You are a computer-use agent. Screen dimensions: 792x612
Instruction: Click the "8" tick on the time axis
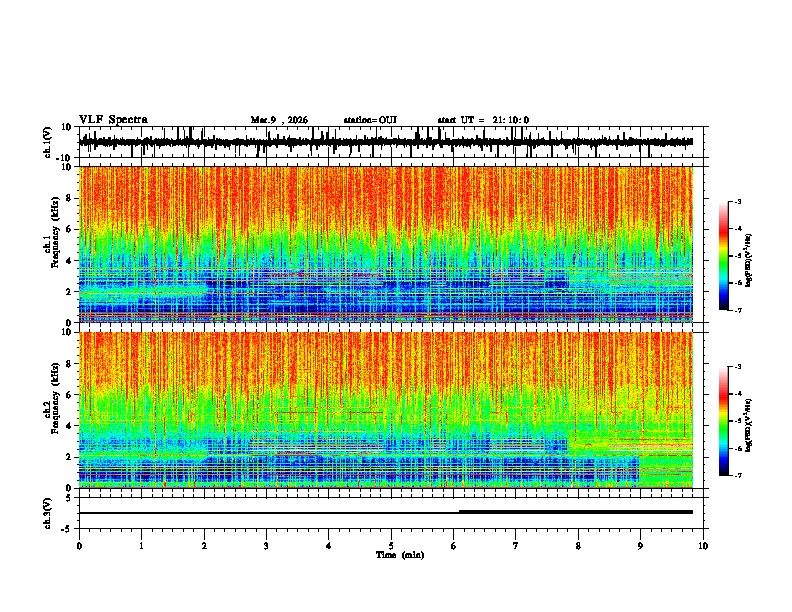tap(578, 546)
